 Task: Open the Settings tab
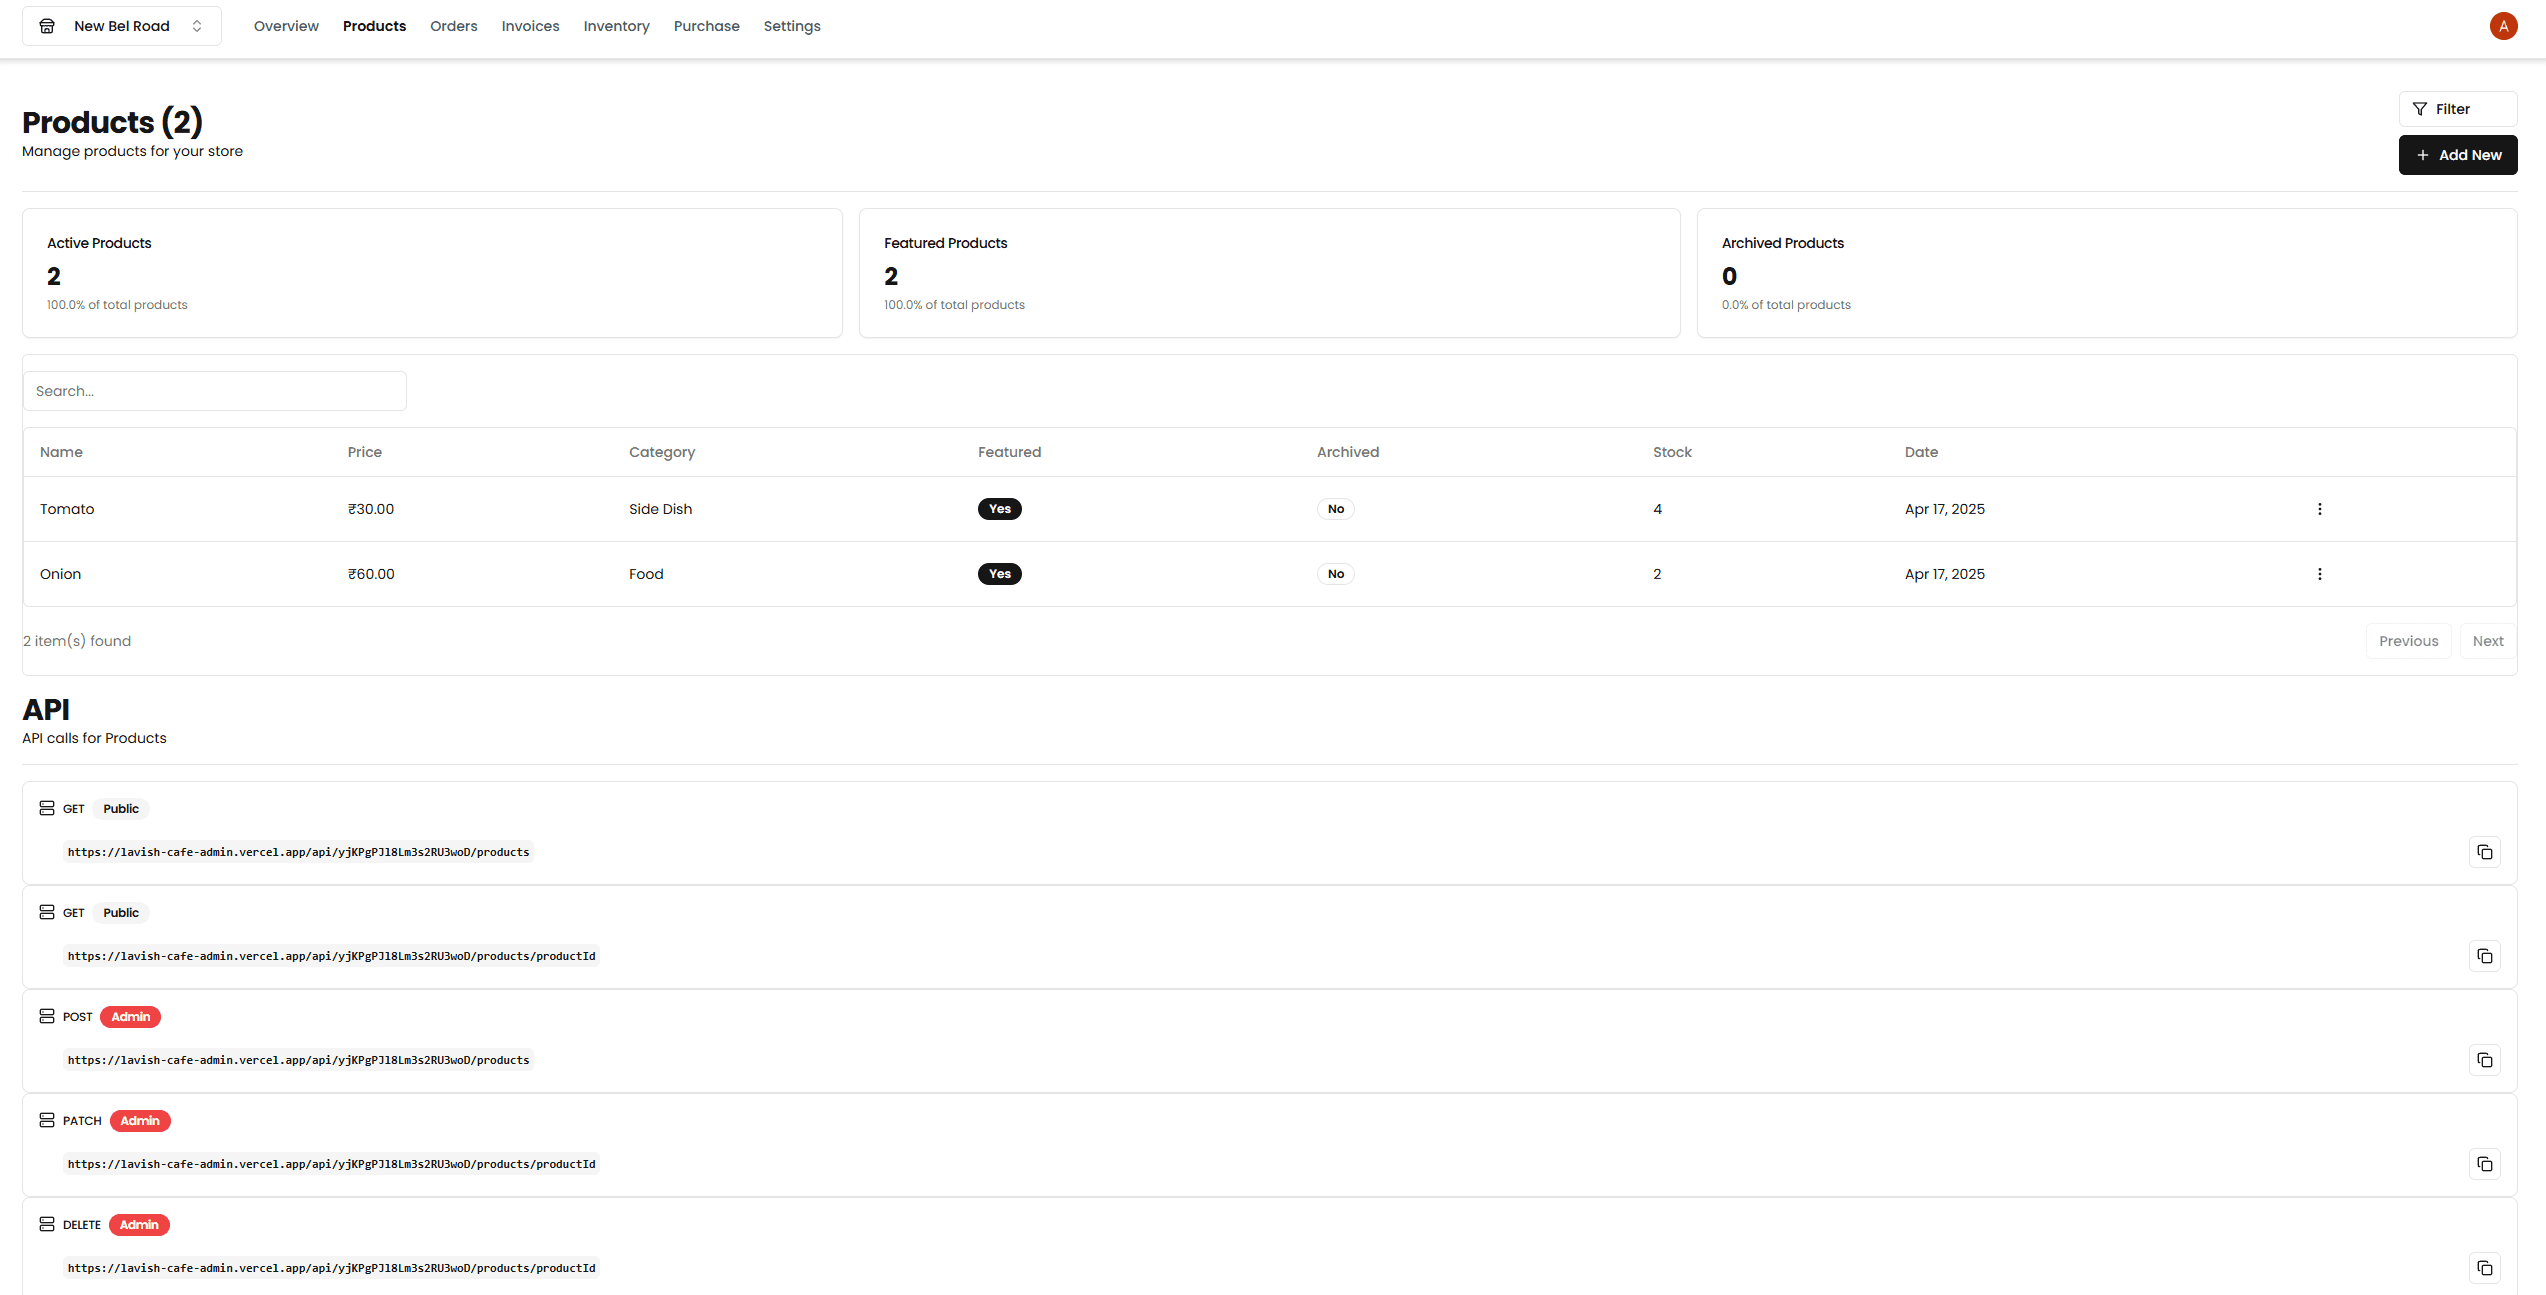point(792,26)
